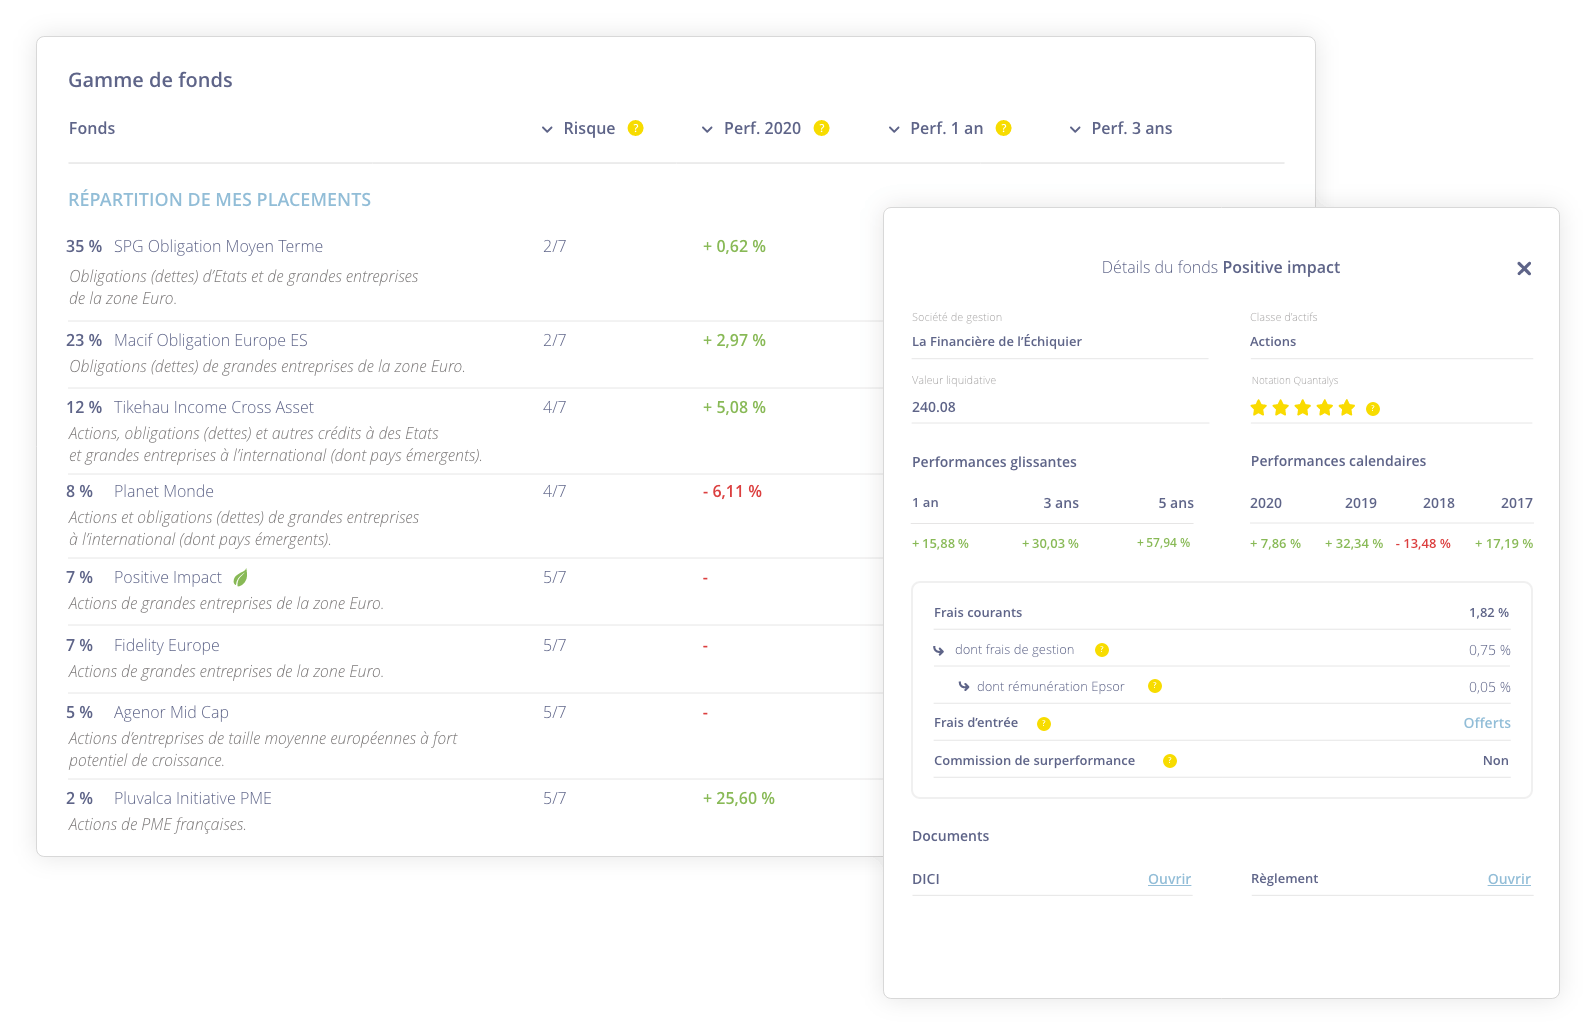Open the Agenor Mid Cap fund

point(171,712)
